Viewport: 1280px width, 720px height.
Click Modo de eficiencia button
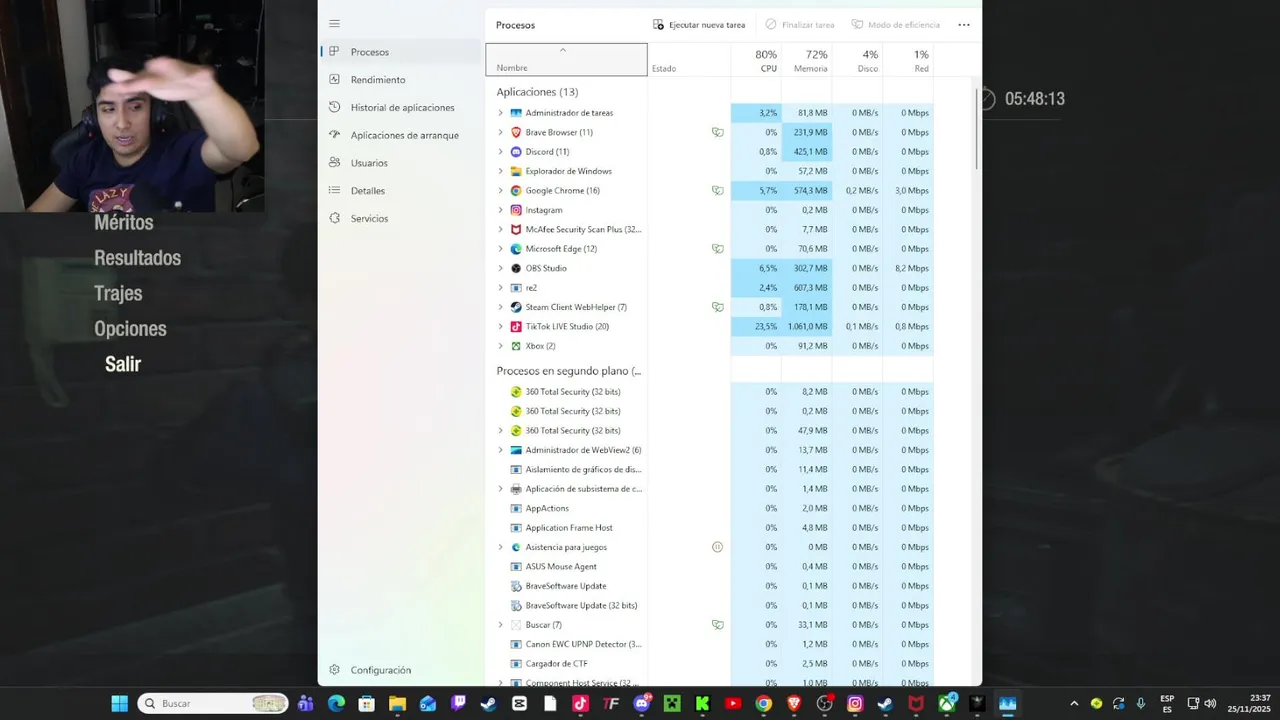pos(896,25)
